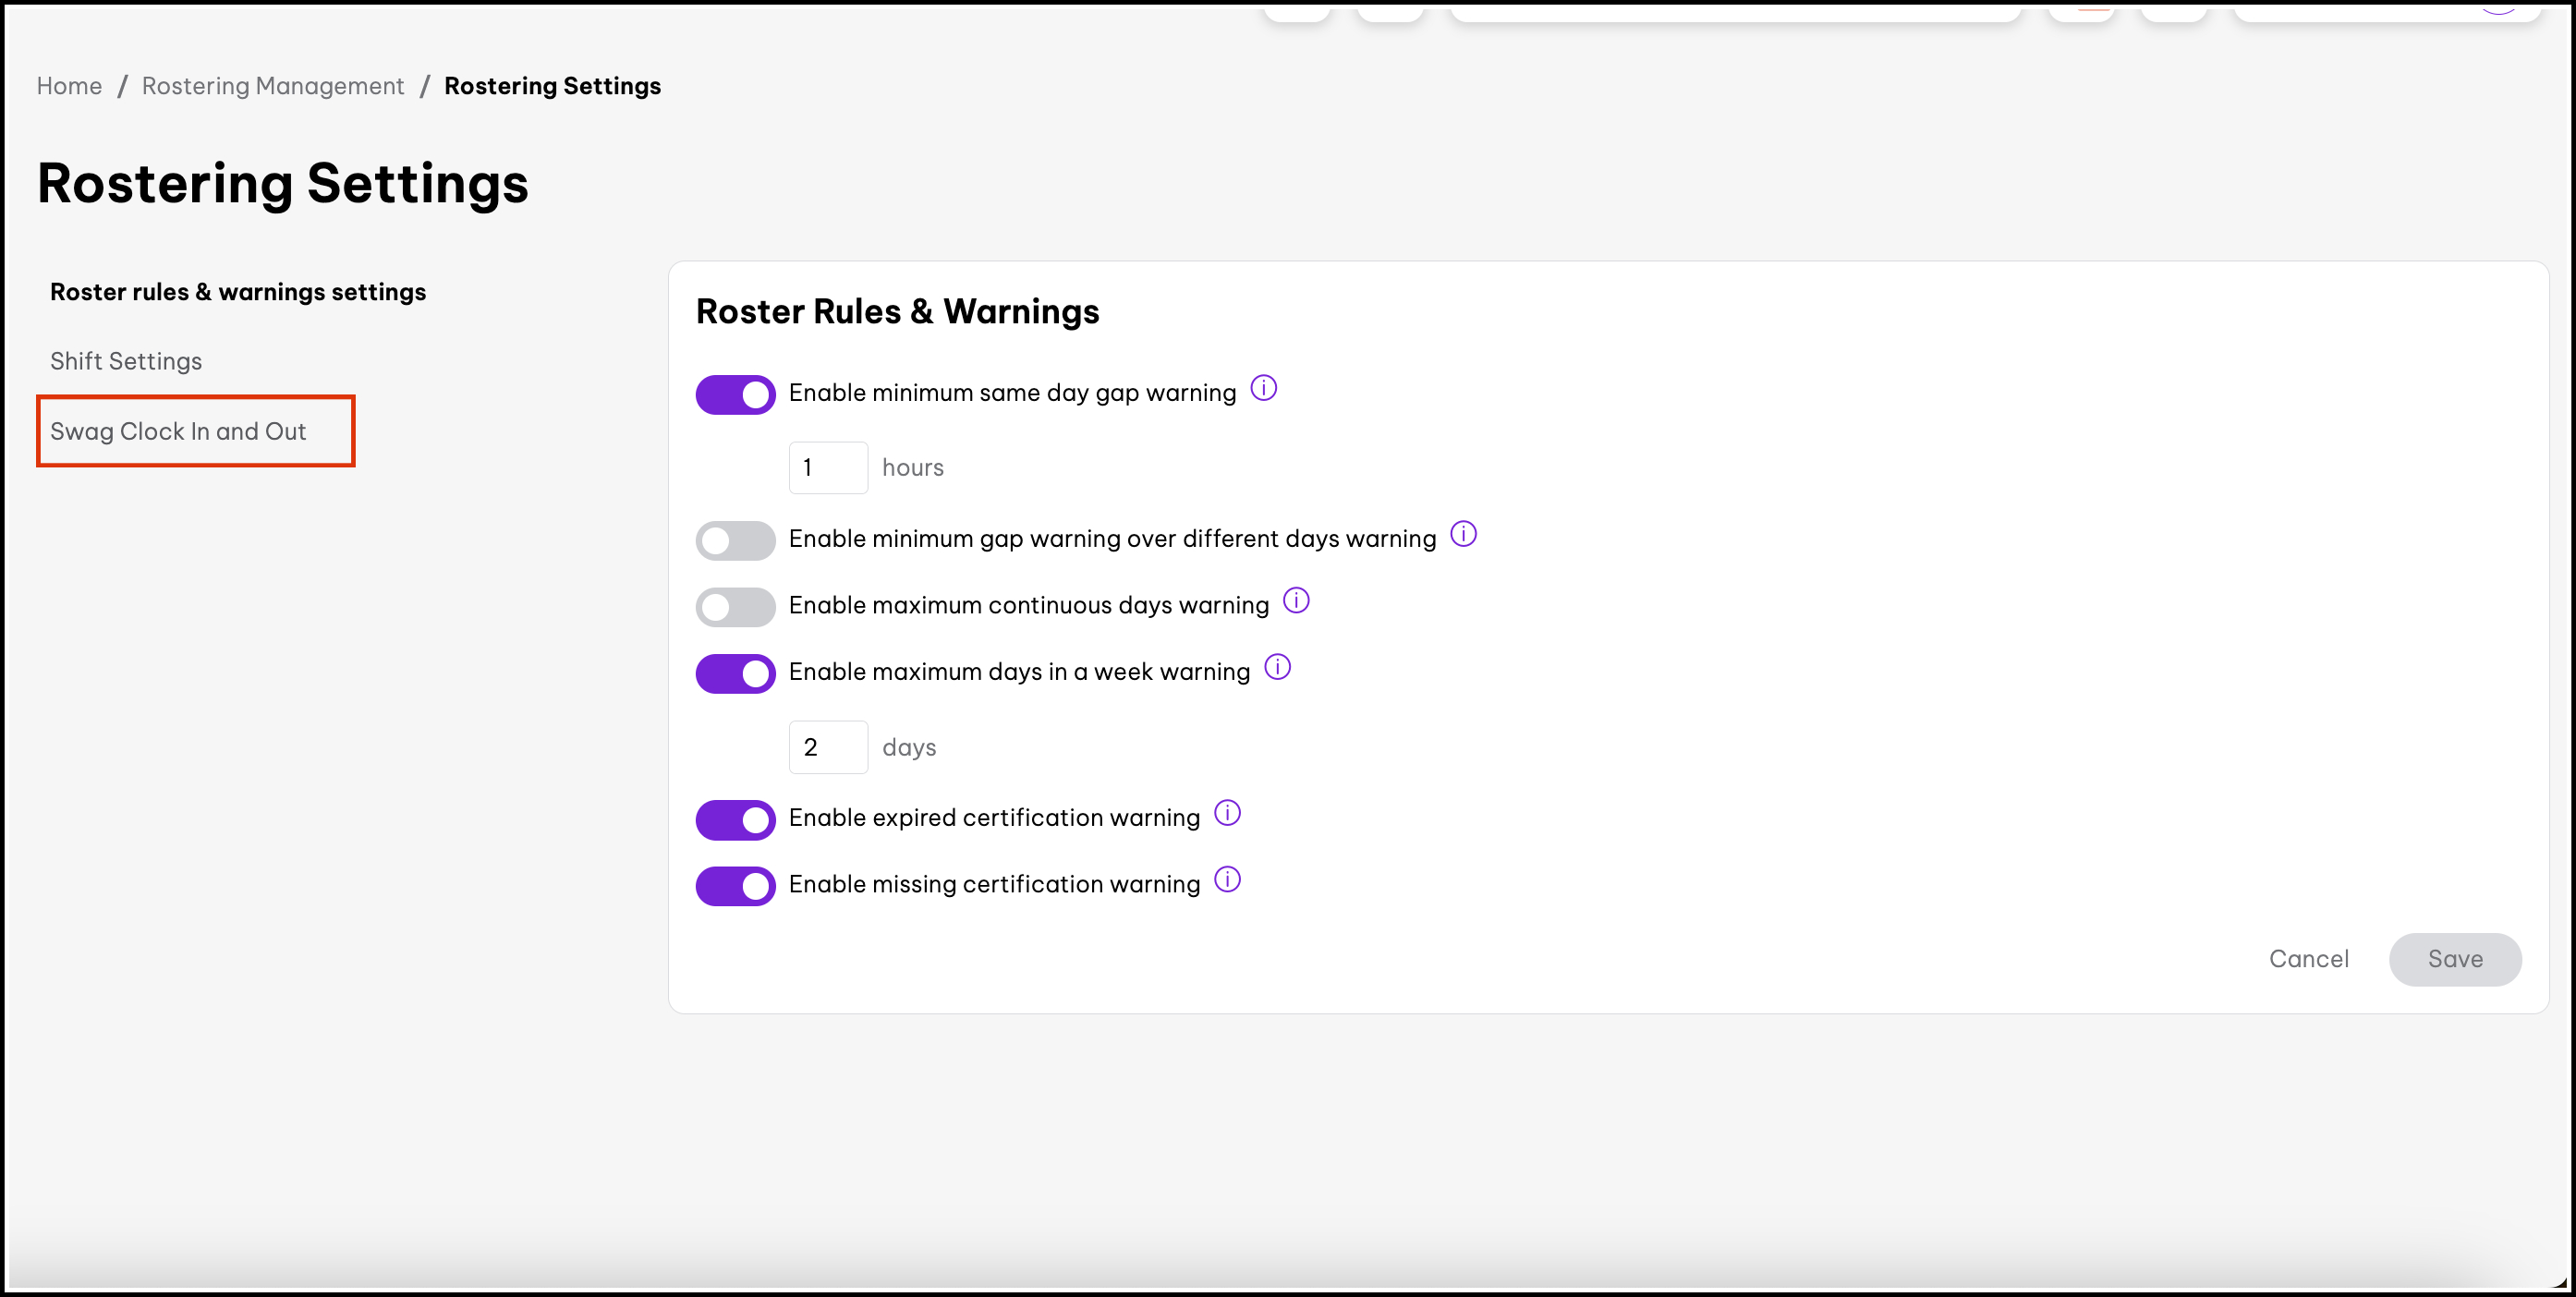Click the Cancel button
This screenshot has width=2576, height=1297.
coord(2308,959)
